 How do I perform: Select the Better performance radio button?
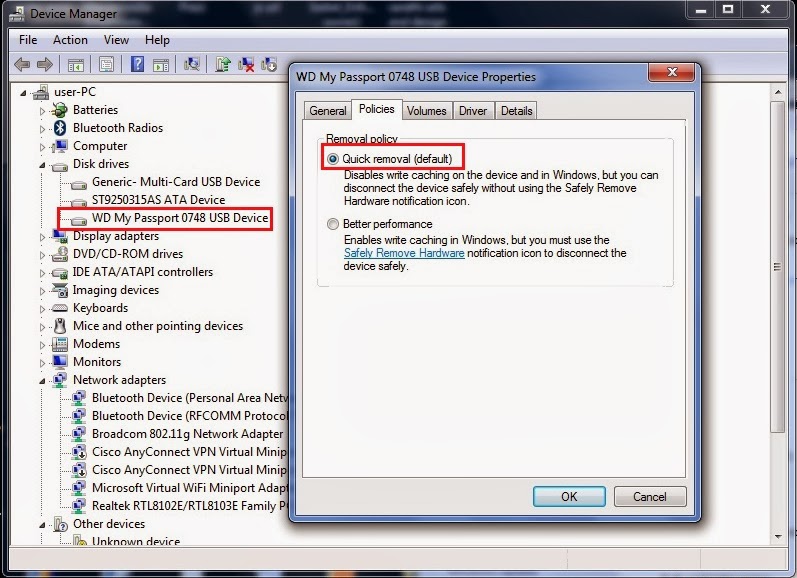(x=332, y=224)
